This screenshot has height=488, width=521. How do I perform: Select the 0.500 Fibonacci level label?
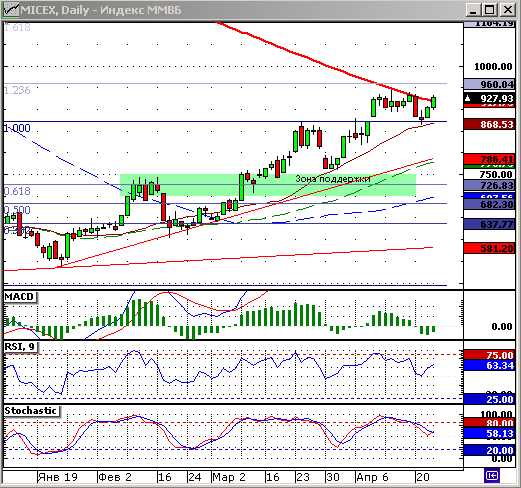point(17,210)
